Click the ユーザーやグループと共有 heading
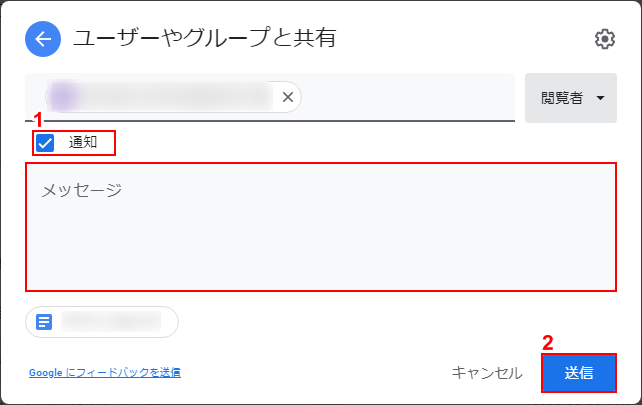The width and height of the screenshot is (642, 405). [x=204, y=39]
